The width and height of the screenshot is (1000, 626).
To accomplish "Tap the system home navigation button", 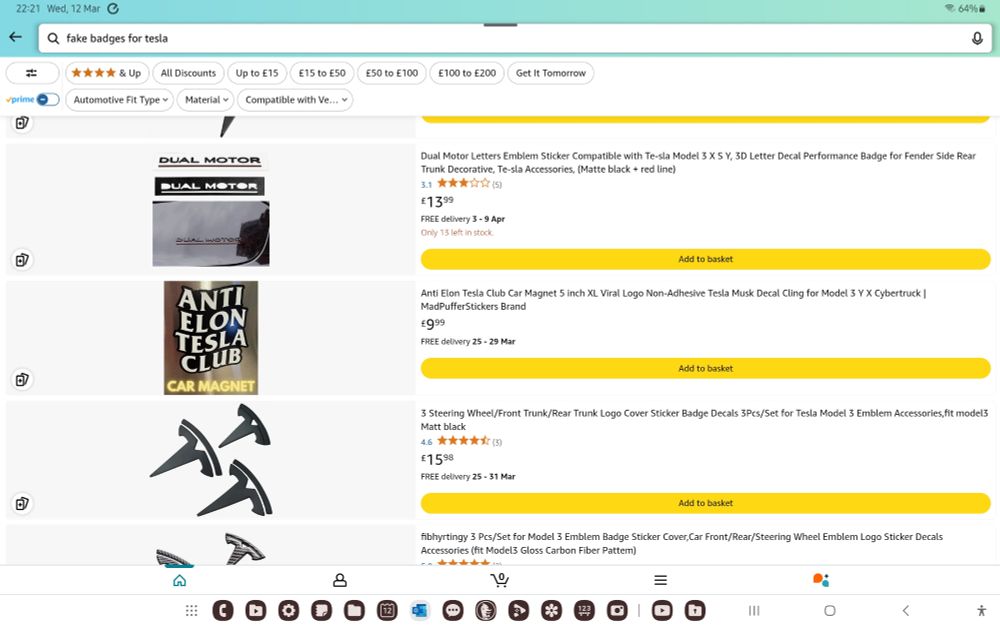I will click(830, 611).
